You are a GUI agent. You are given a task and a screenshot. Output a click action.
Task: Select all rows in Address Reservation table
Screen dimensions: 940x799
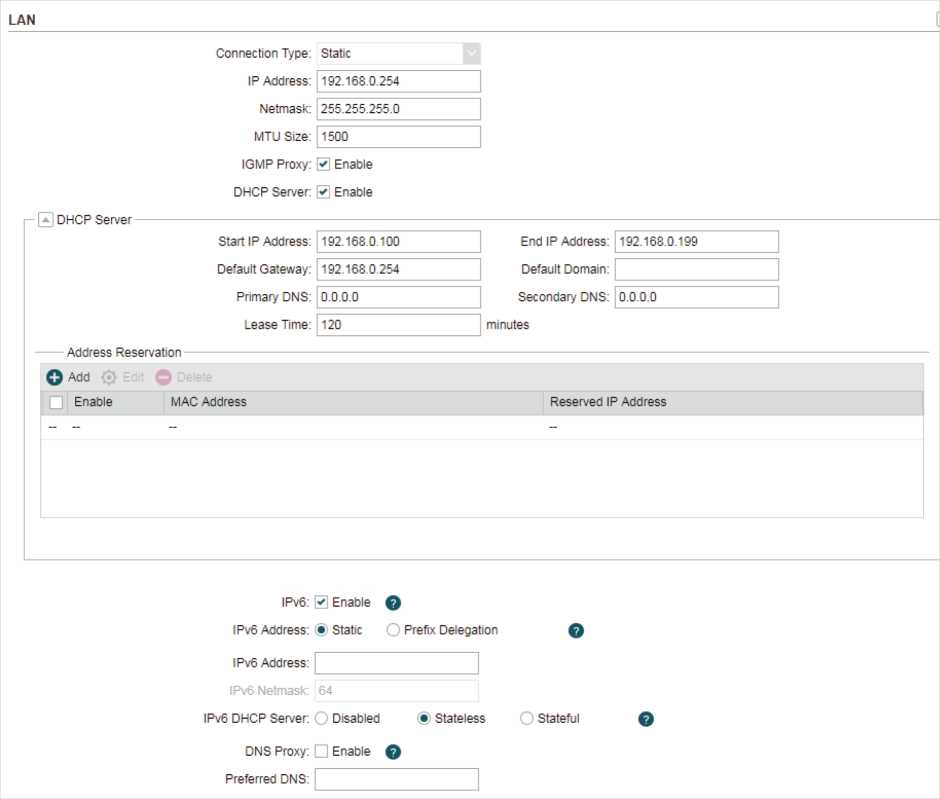pos(56,402)
